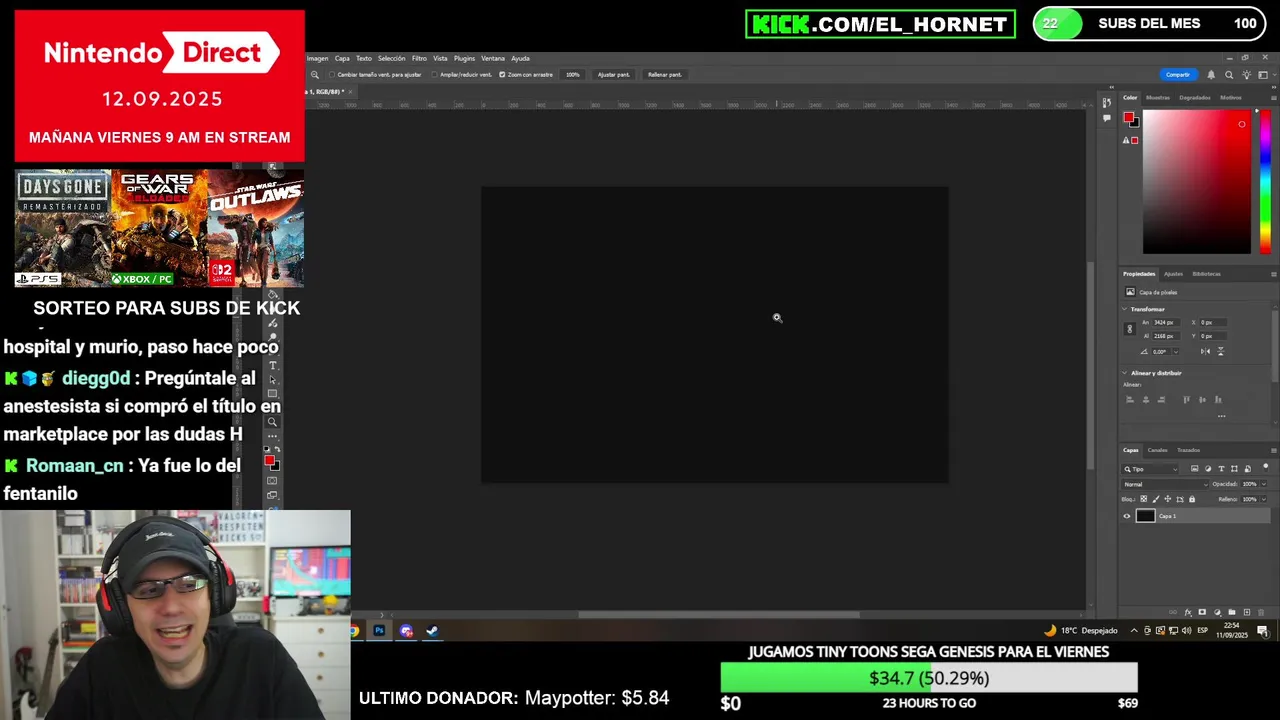Image resolution: width=1280 pixels, height=720 pixels.
Task: Select the Zoom tool in the left toolbar
Action: 272,422
